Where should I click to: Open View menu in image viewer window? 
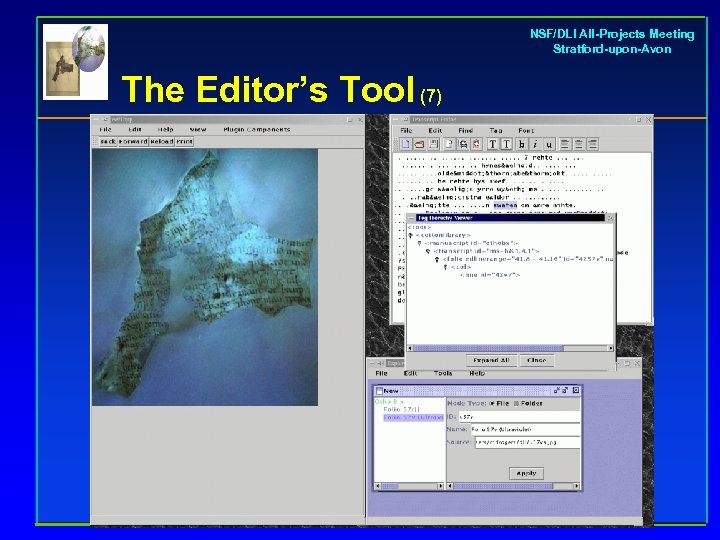(198, 129)
